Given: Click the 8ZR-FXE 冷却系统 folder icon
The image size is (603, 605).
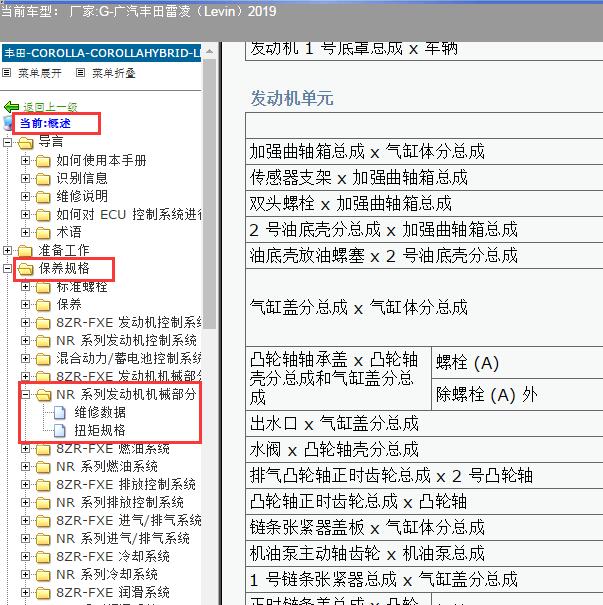Looking at the screenshot, I should click(x=43, y=557).
